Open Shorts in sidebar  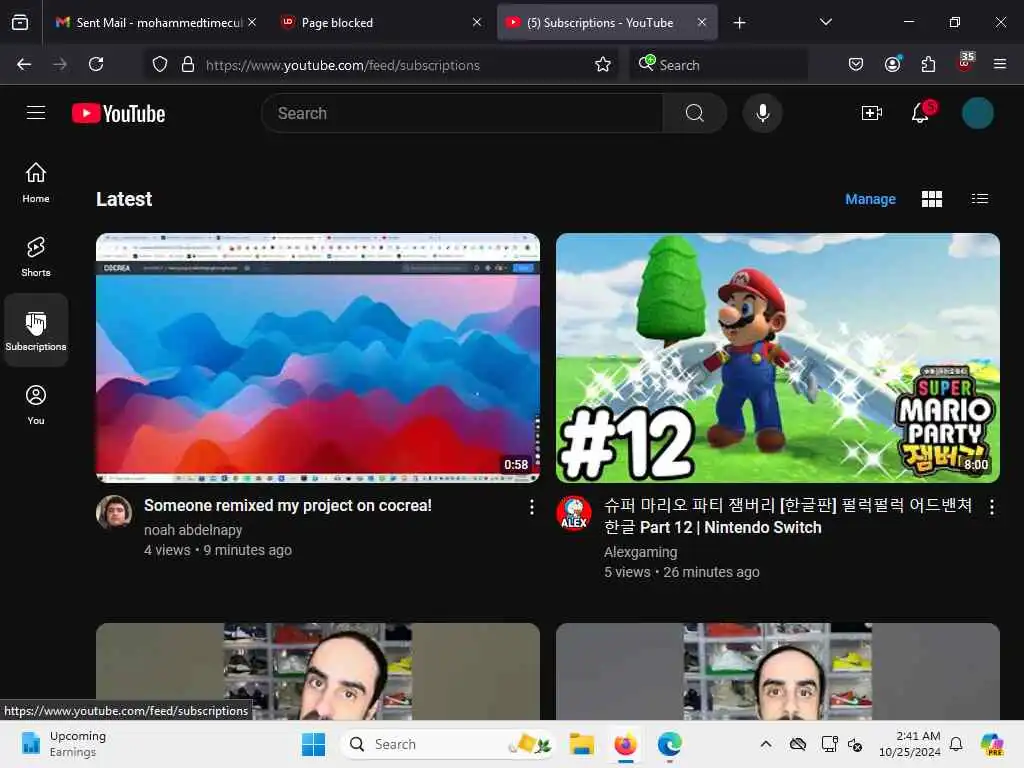pos(36,256)
